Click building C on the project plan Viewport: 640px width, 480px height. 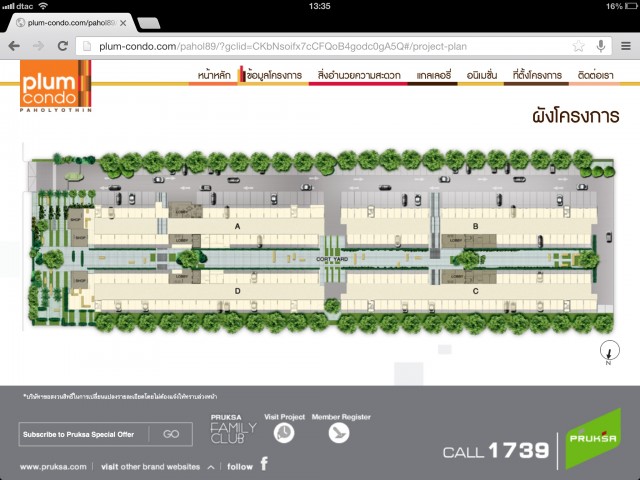coord(476,291)
